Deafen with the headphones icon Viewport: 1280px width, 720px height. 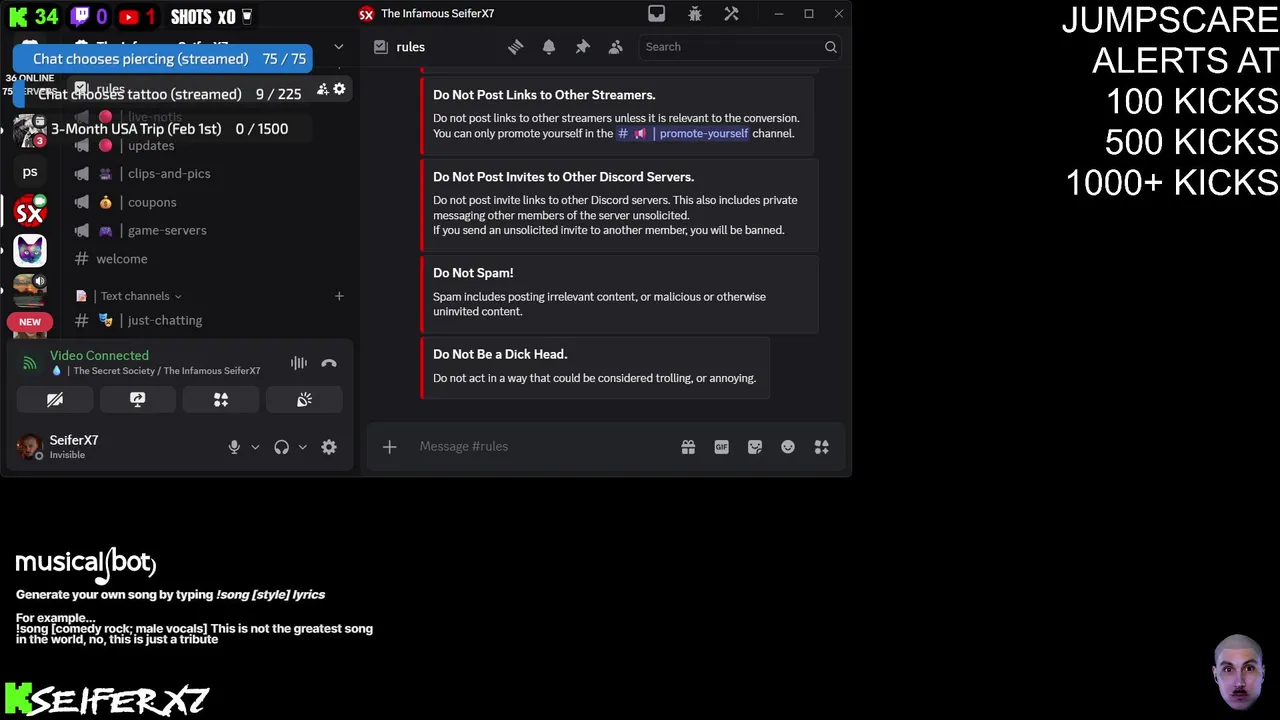click(281, 447)
